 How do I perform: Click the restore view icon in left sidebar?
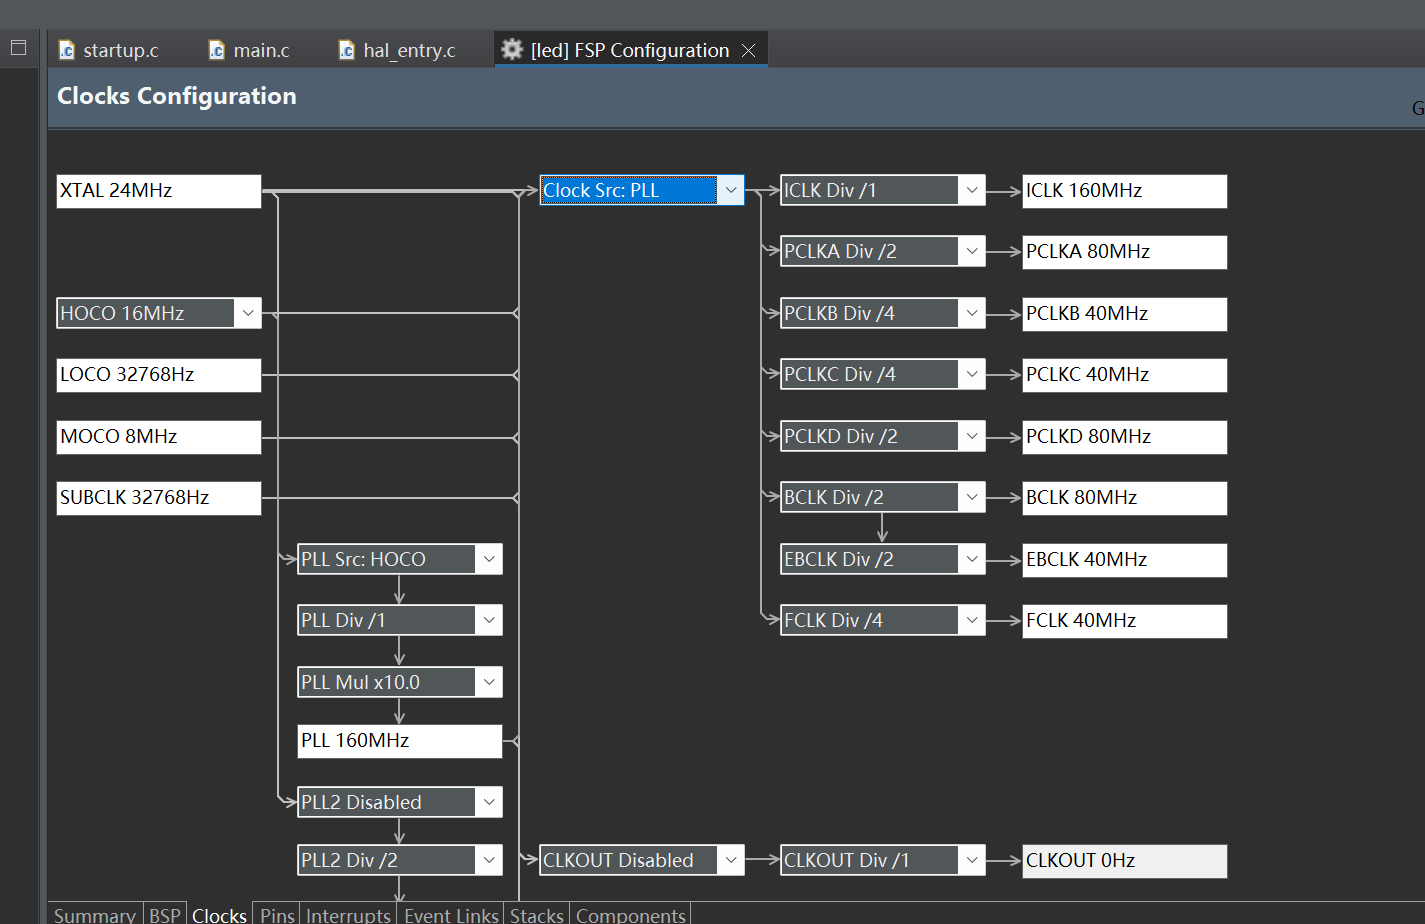(x=18, y=47)
